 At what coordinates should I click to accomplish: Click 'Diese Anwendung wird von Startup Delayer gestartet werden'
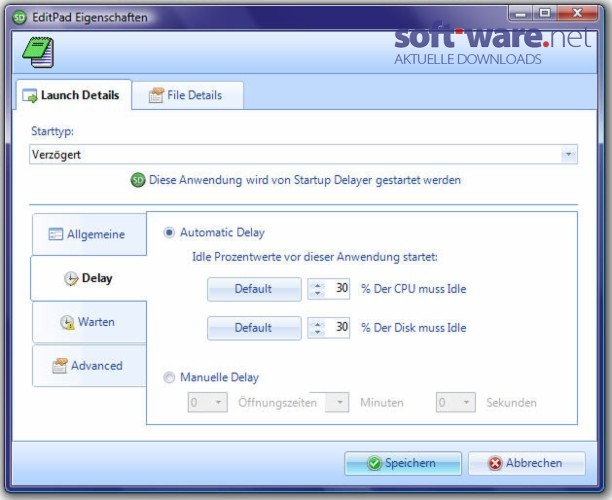[305, 180]
